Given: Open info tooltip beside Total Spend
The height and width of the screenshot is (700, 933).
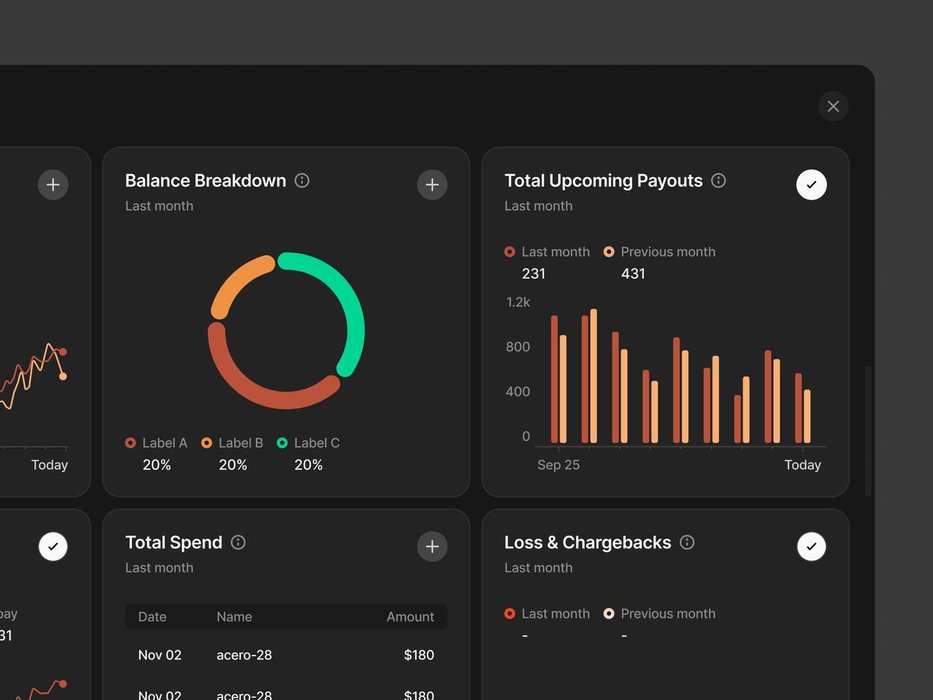Looking at the screenshot, I should click(238, 542).
